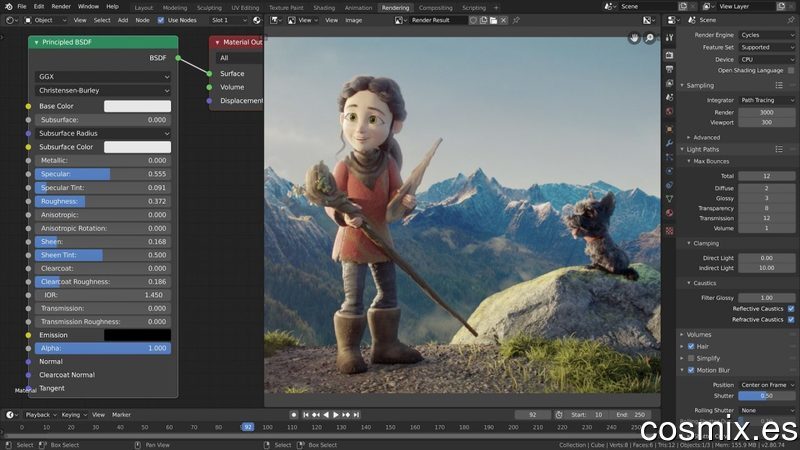Viewport: 800px width, 450px height.
Task: Open the Material properties tab
Action: (x=669, y=213)
